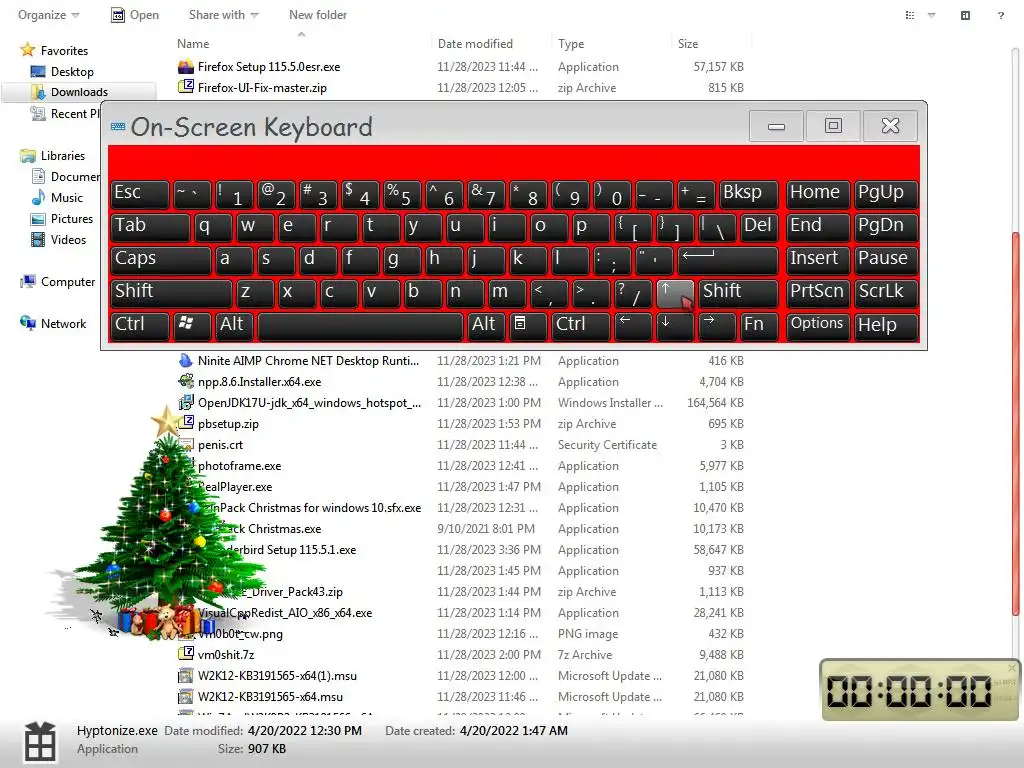
Task: Click the Libraries icon in navigation pane
Action: tap(27, 155)
